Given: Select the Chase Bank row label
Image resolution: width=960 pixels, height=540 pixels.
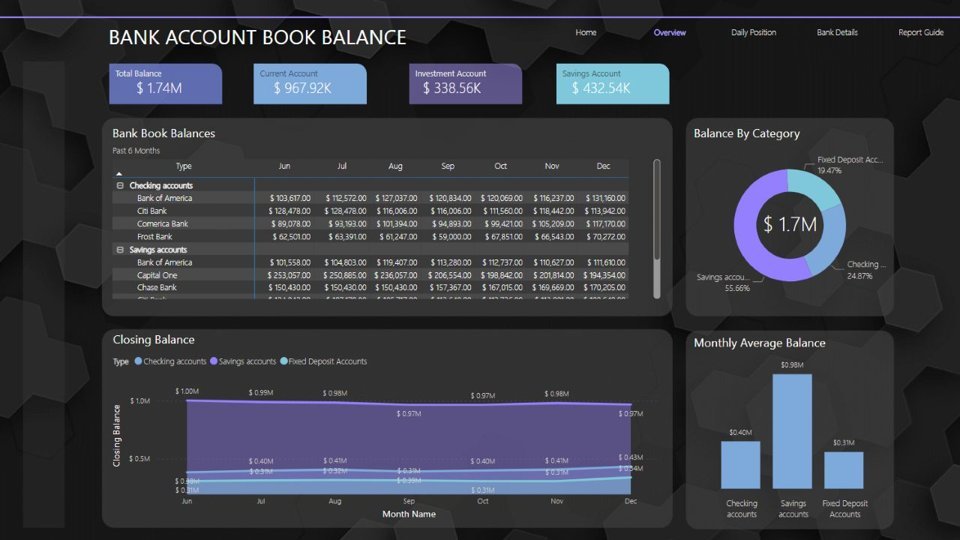Looking at the screenshot, I should (157, 288).
